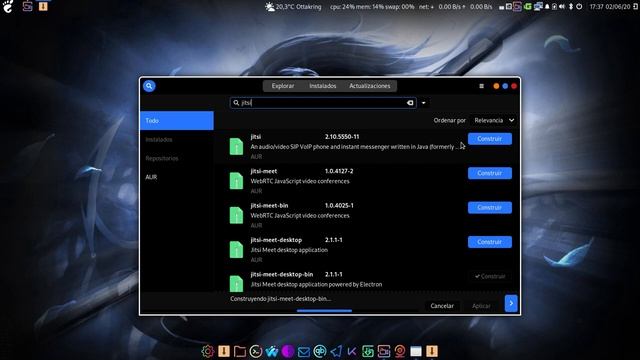Toggle the checked Construir for jitsi-meet-desktop-bin

pos(490,276)
